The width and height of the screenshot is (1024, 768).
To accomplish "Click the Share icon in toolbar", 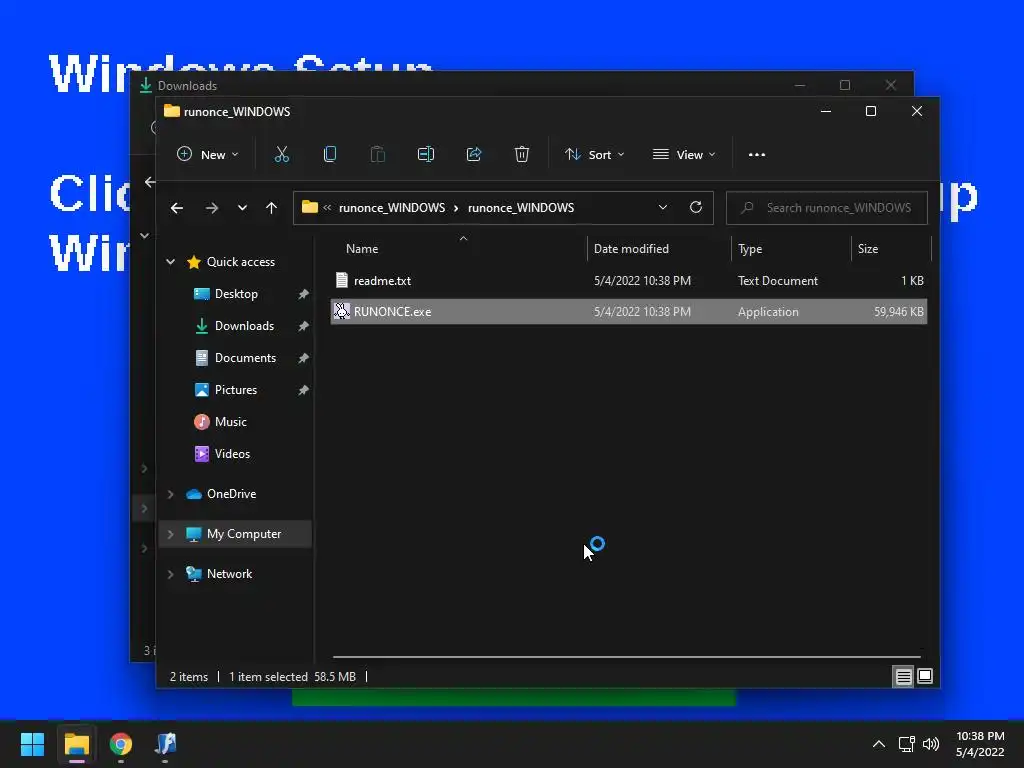I will (473, 155).
